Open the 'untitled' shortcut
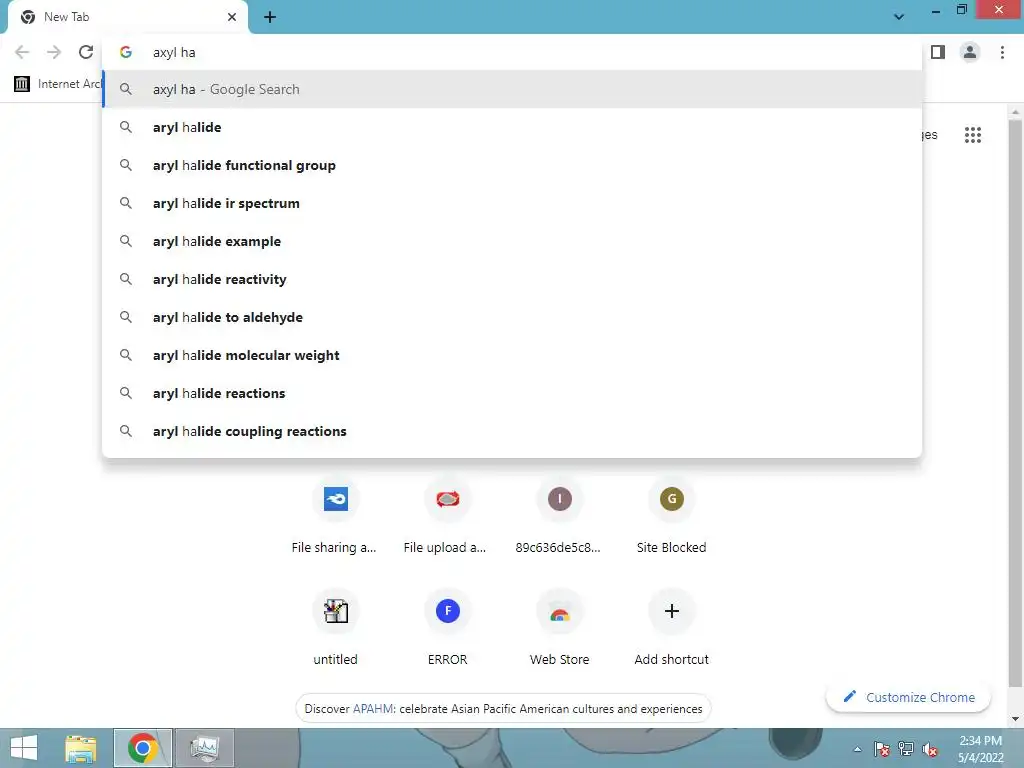This screenshot has height=768, width=1024. point(335,627)
